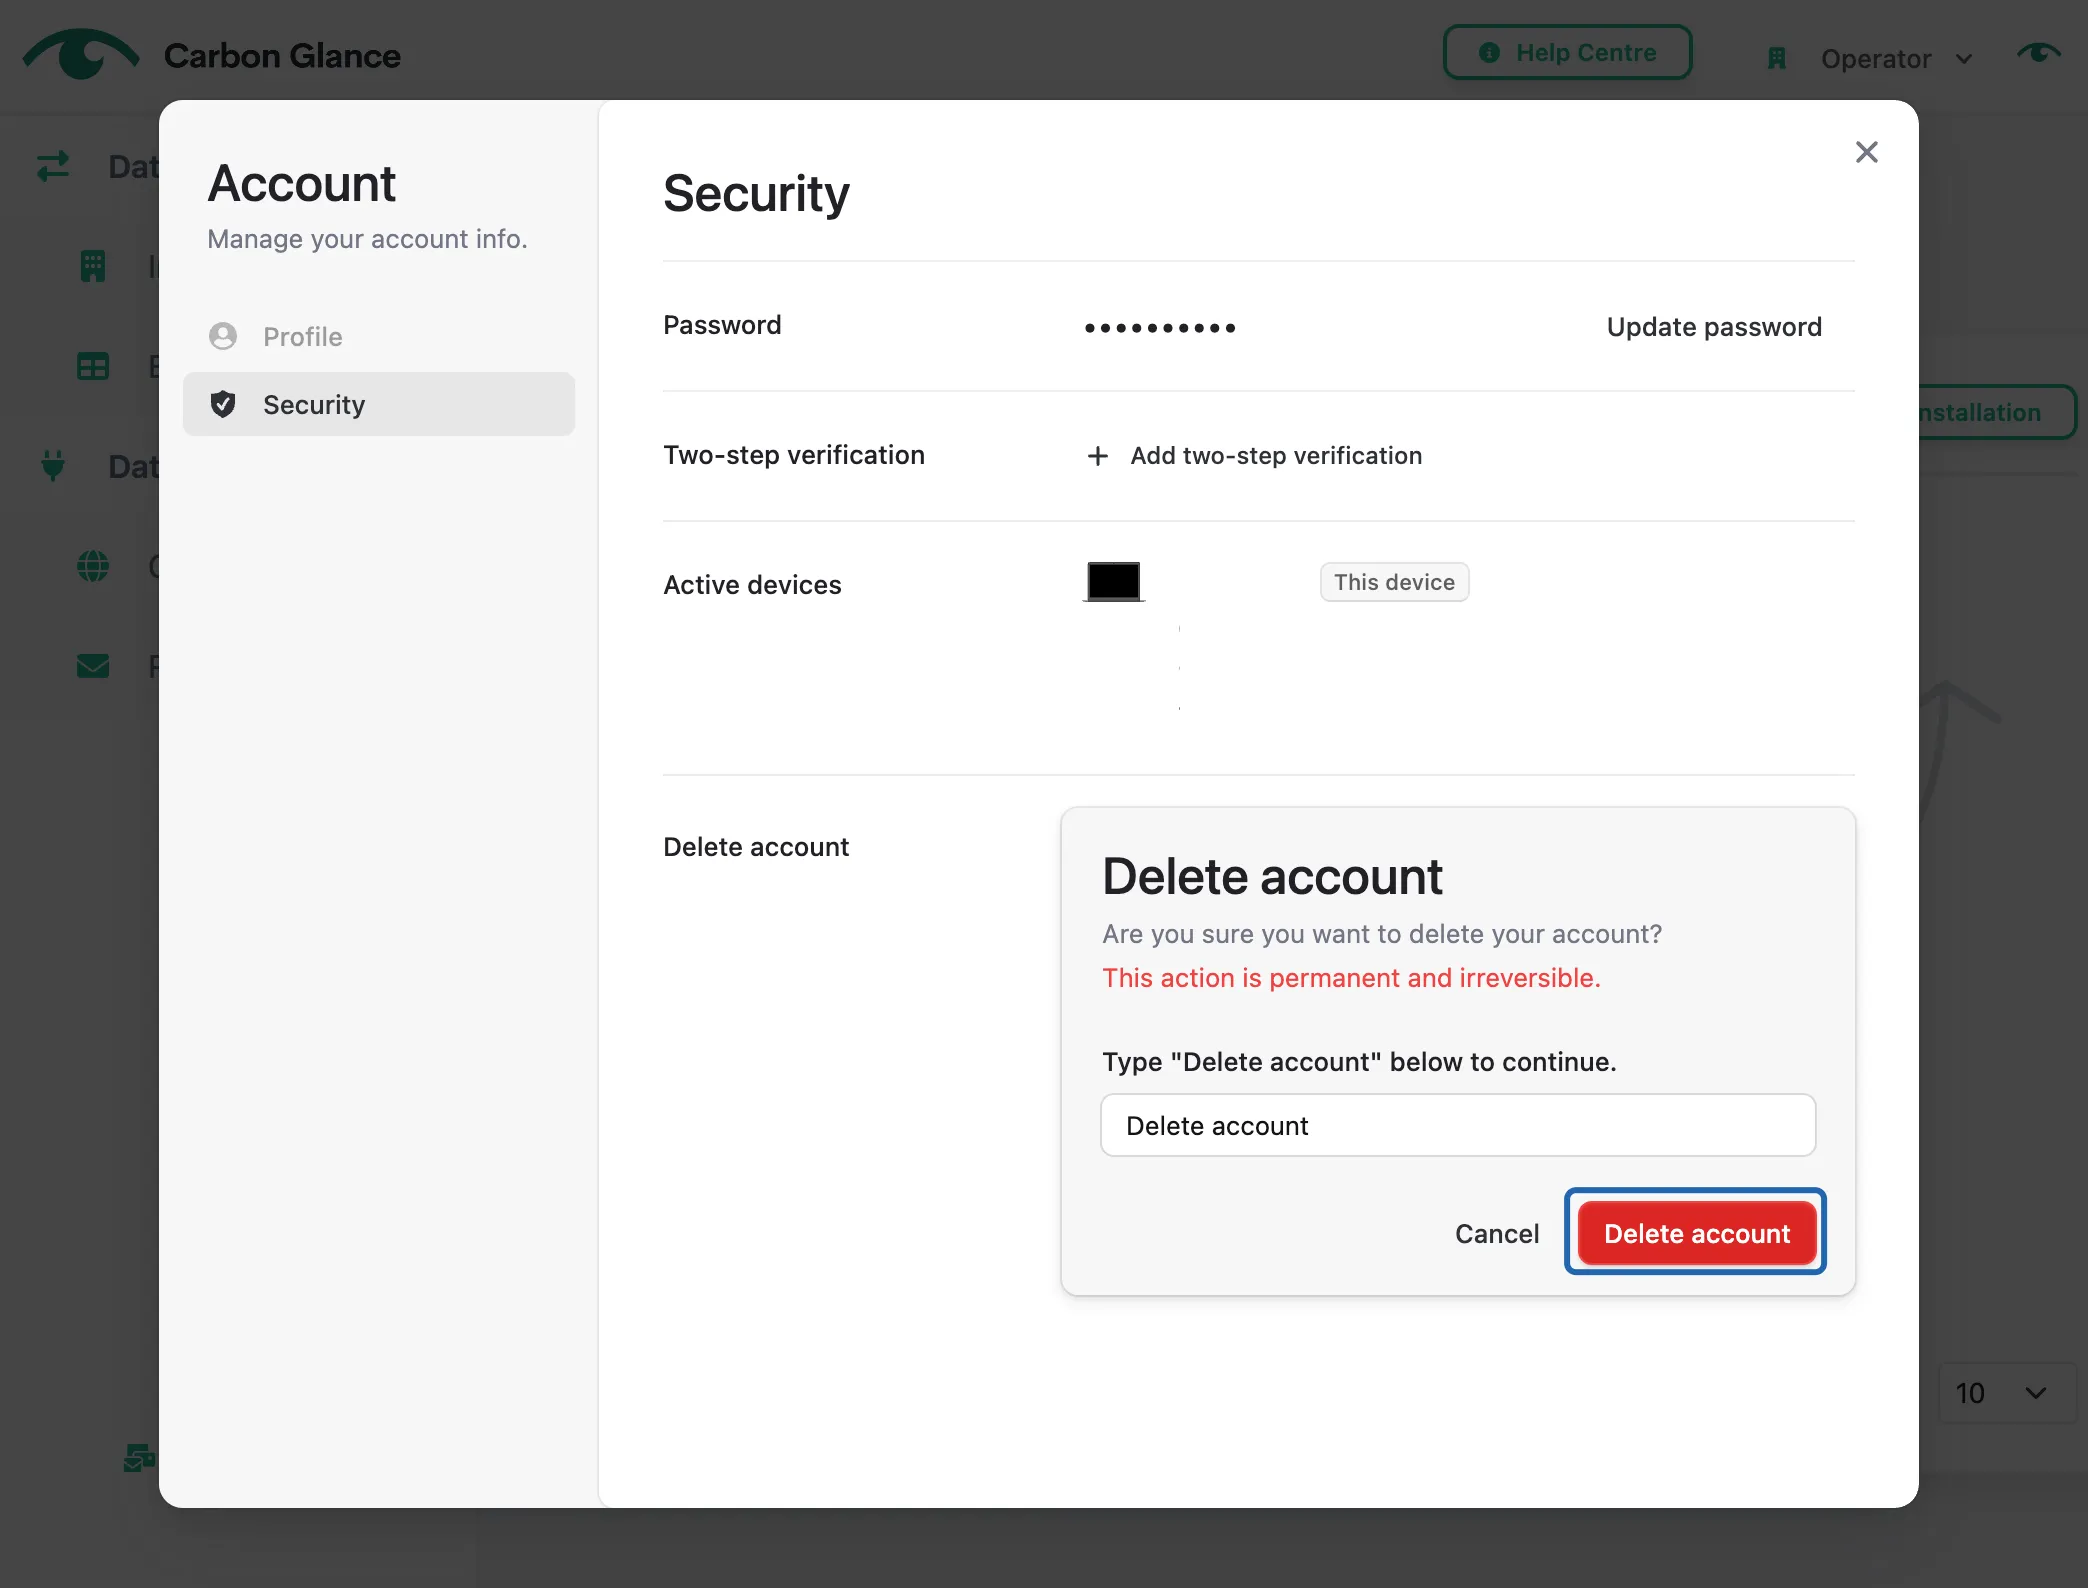The width and height of the screenshot is (2088, 1588).
Task: Click the table grid sidebar icon
Action: click(93, 366)
